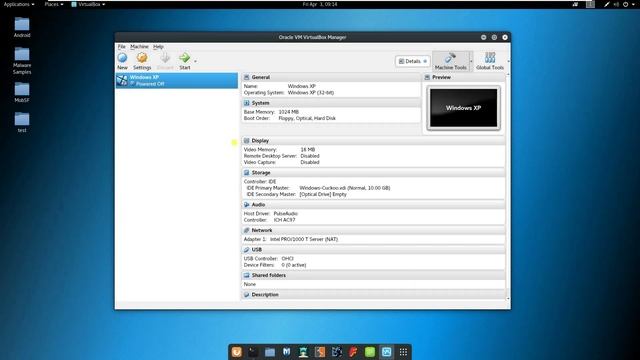Open the Applications menu in top bar
The width and height of the screenshot is (640, 360).
tap(19, 4)
